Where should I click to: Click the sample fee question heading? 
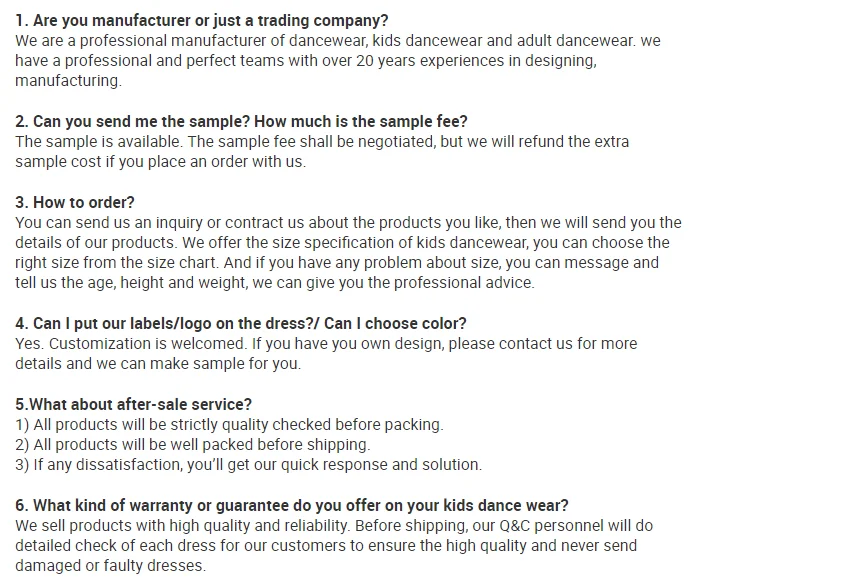[x=241, y=122]
